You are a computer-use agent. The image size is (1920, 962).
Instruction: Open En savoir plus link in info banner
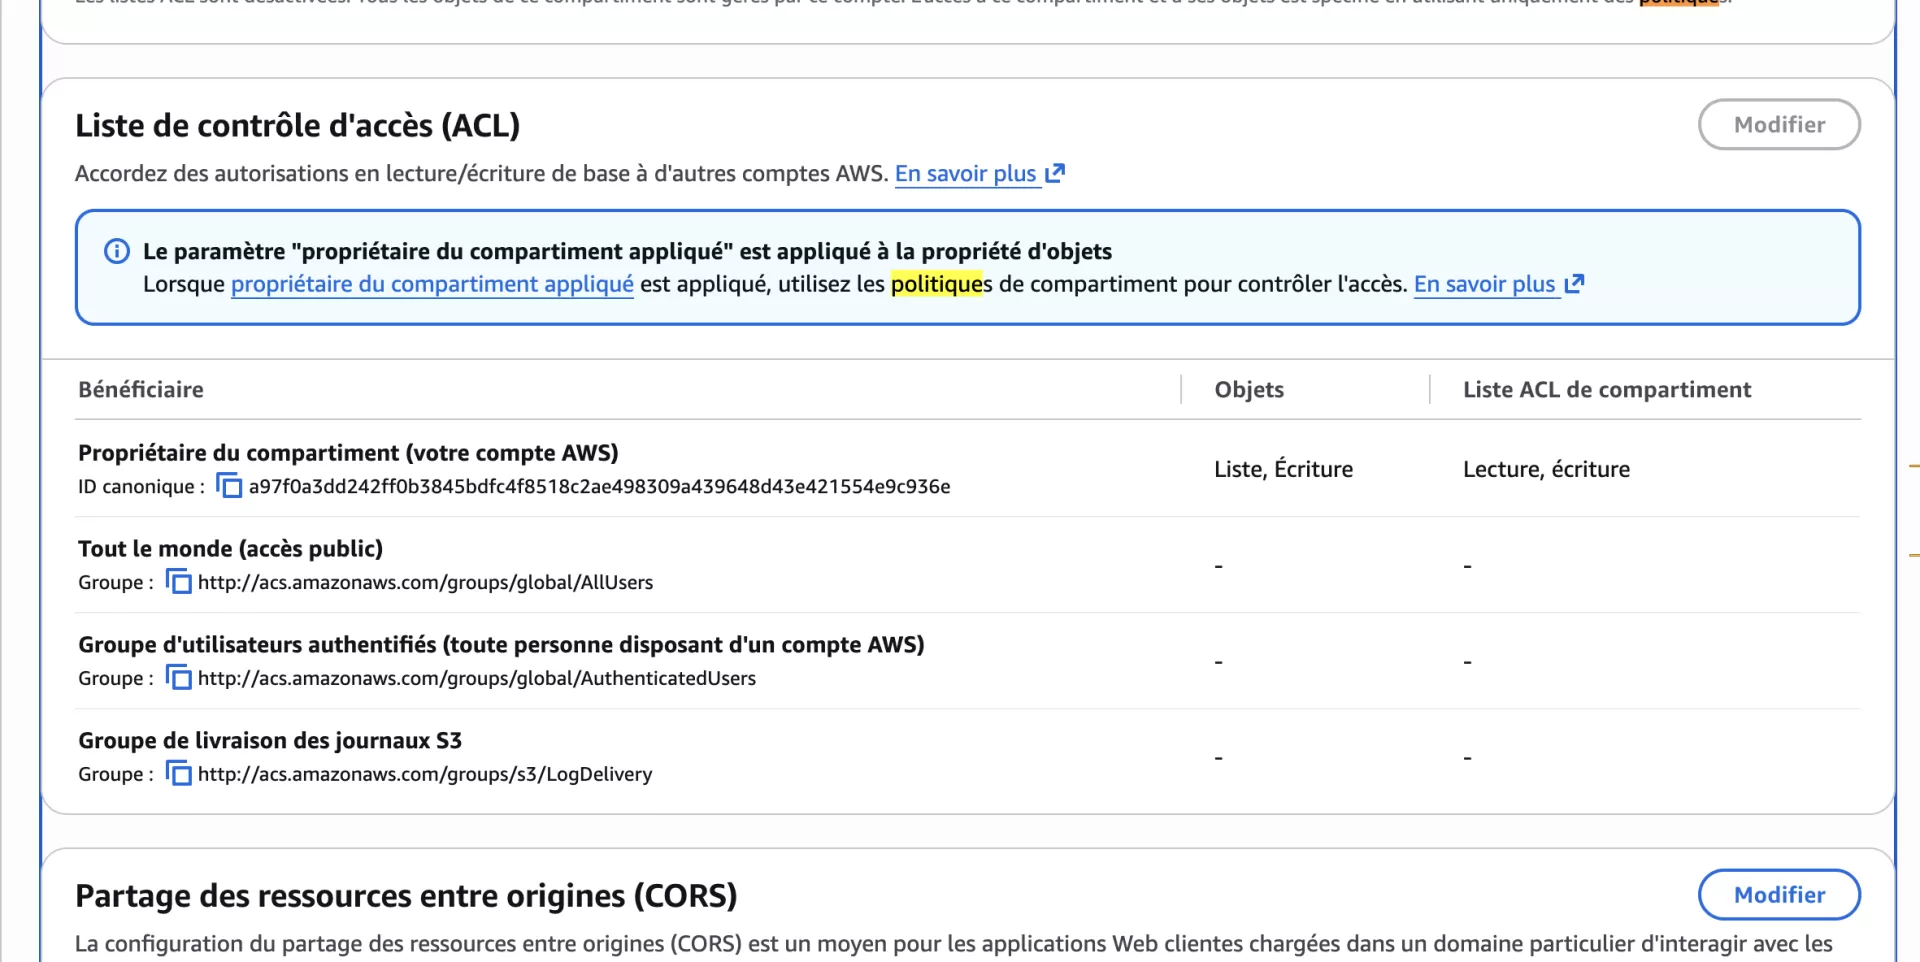[1484, 285]
